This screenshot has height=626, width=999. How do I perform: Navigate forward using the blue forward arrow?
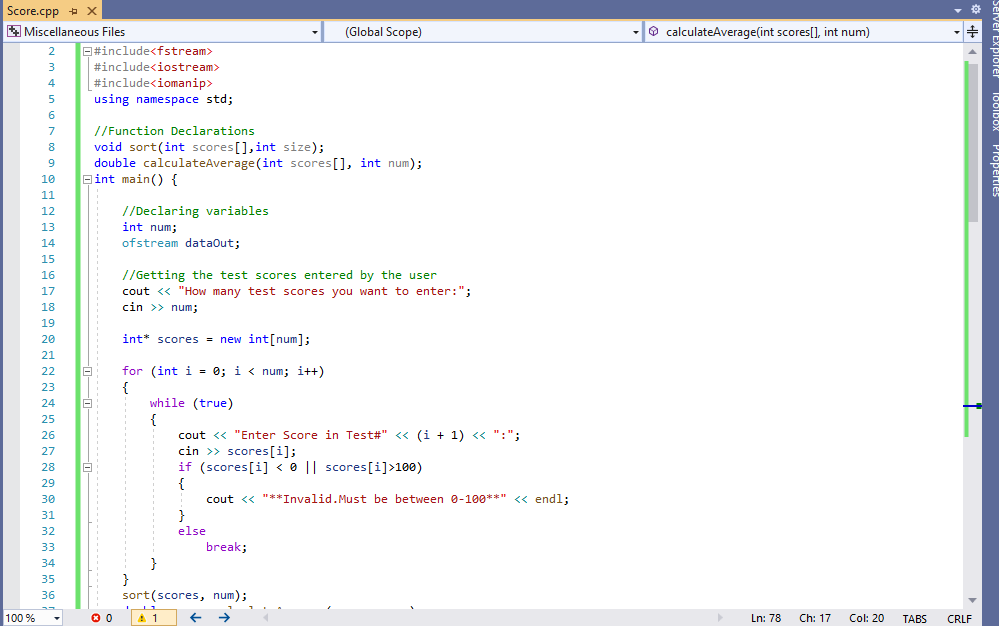(224, 618)
